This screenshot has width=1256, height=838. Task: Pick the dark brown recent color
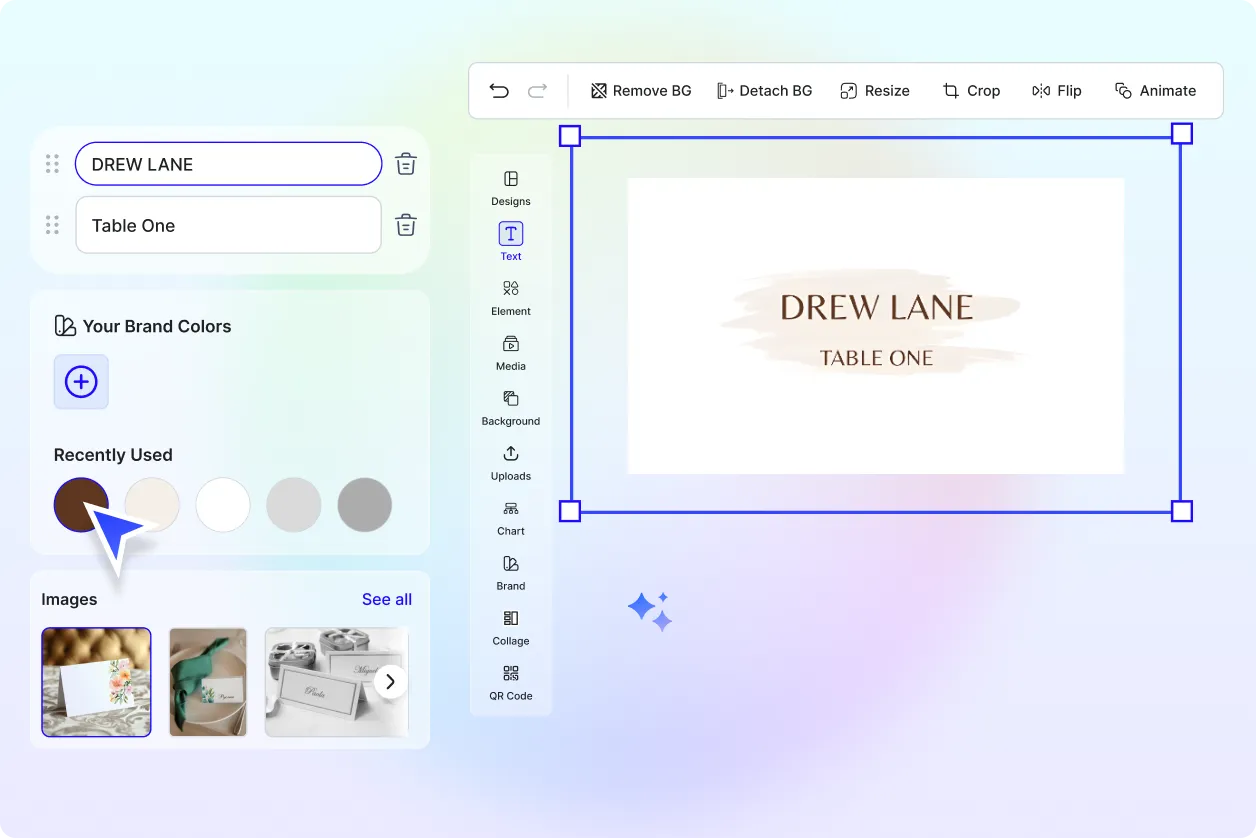click(81, 504)
